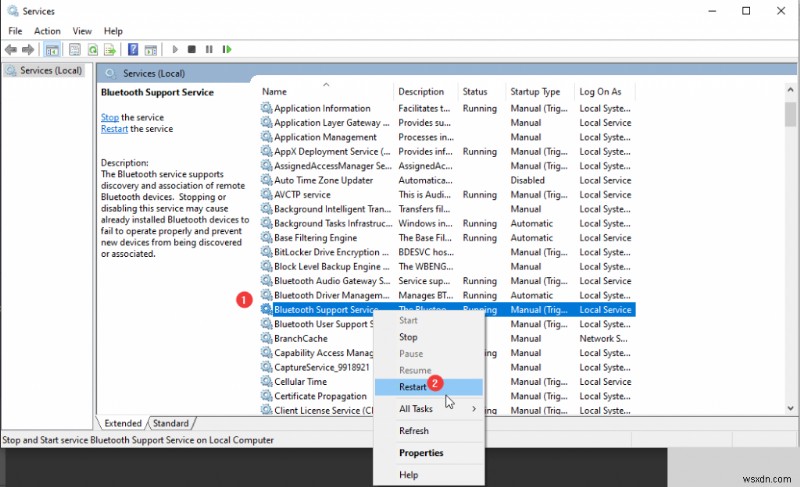This screenshot has height=487, width=800.
Task: Click gear icon beside Base Filtering Engine
Action: coord(266,238)
